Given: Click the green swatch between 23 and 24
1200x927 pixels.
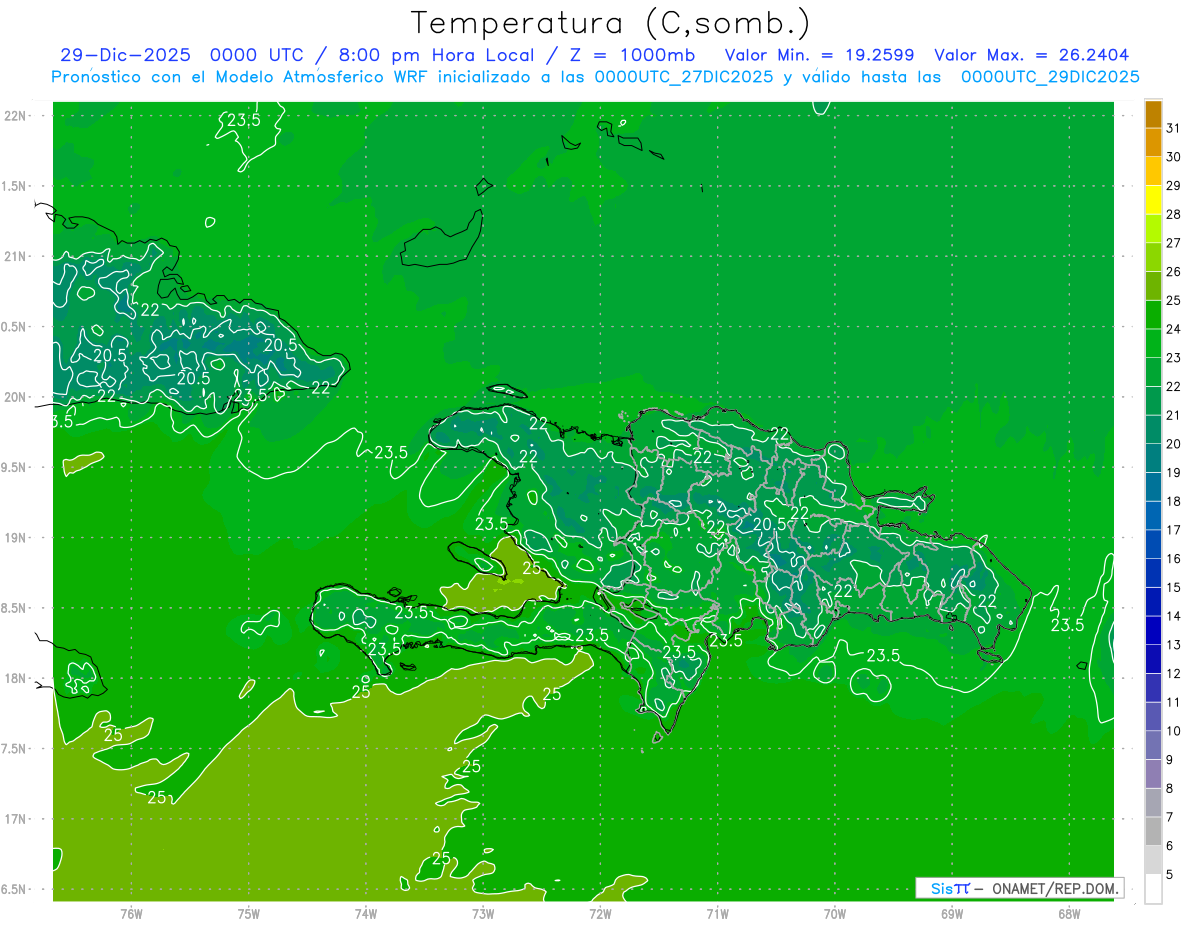Looking at the screenshot, I should (1153, 343).
